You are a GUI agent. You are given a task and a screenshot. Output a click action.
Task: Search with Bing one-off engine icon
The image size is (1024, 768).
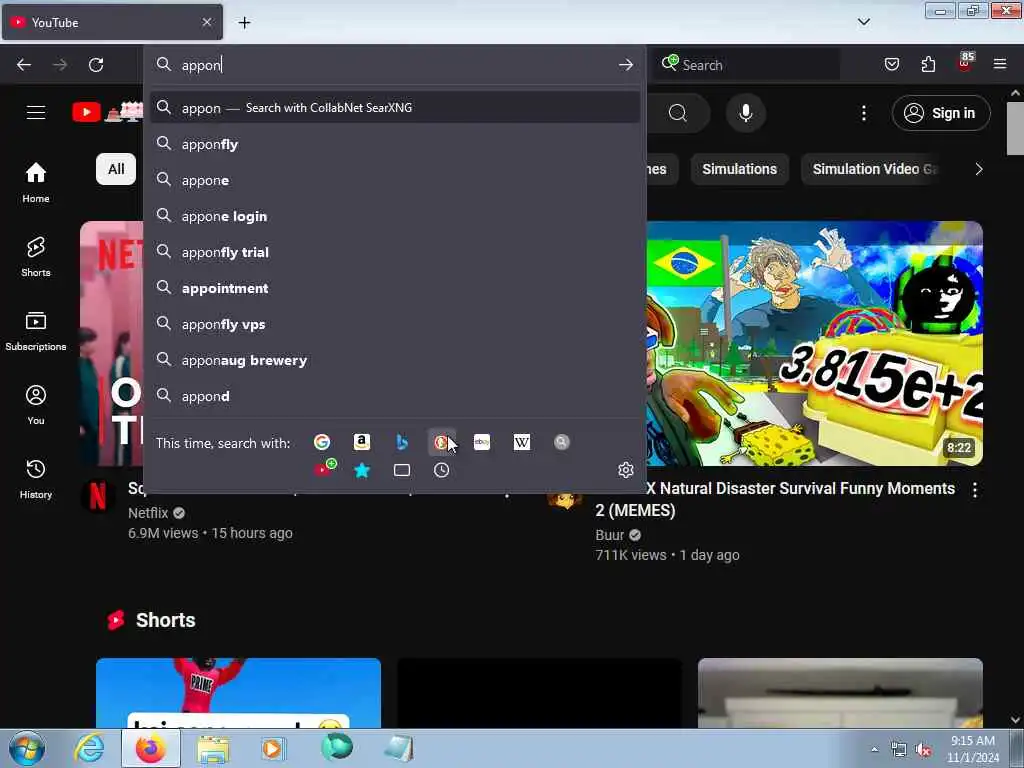tap(402, 442)
